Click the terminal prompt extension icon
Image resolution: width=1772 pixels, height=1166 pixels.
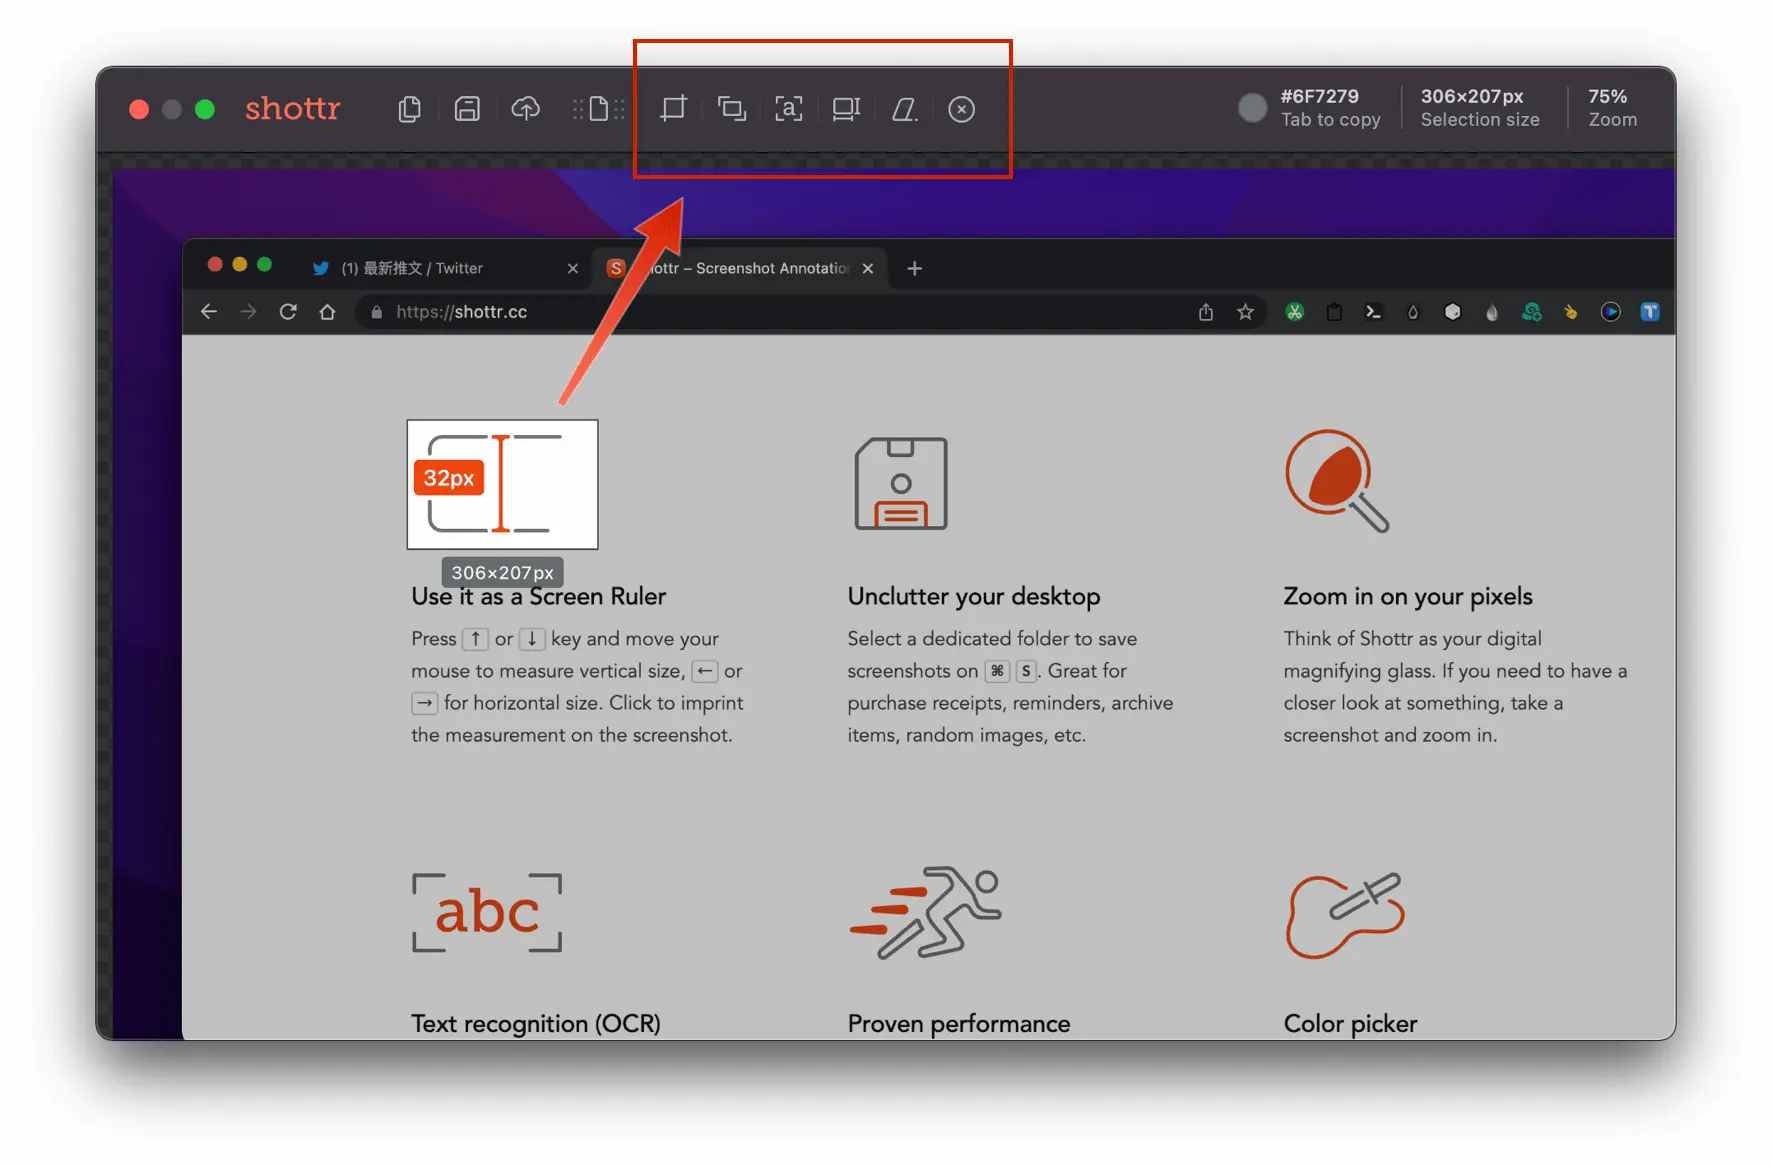pyautogui.click(x=1373, y=312)
